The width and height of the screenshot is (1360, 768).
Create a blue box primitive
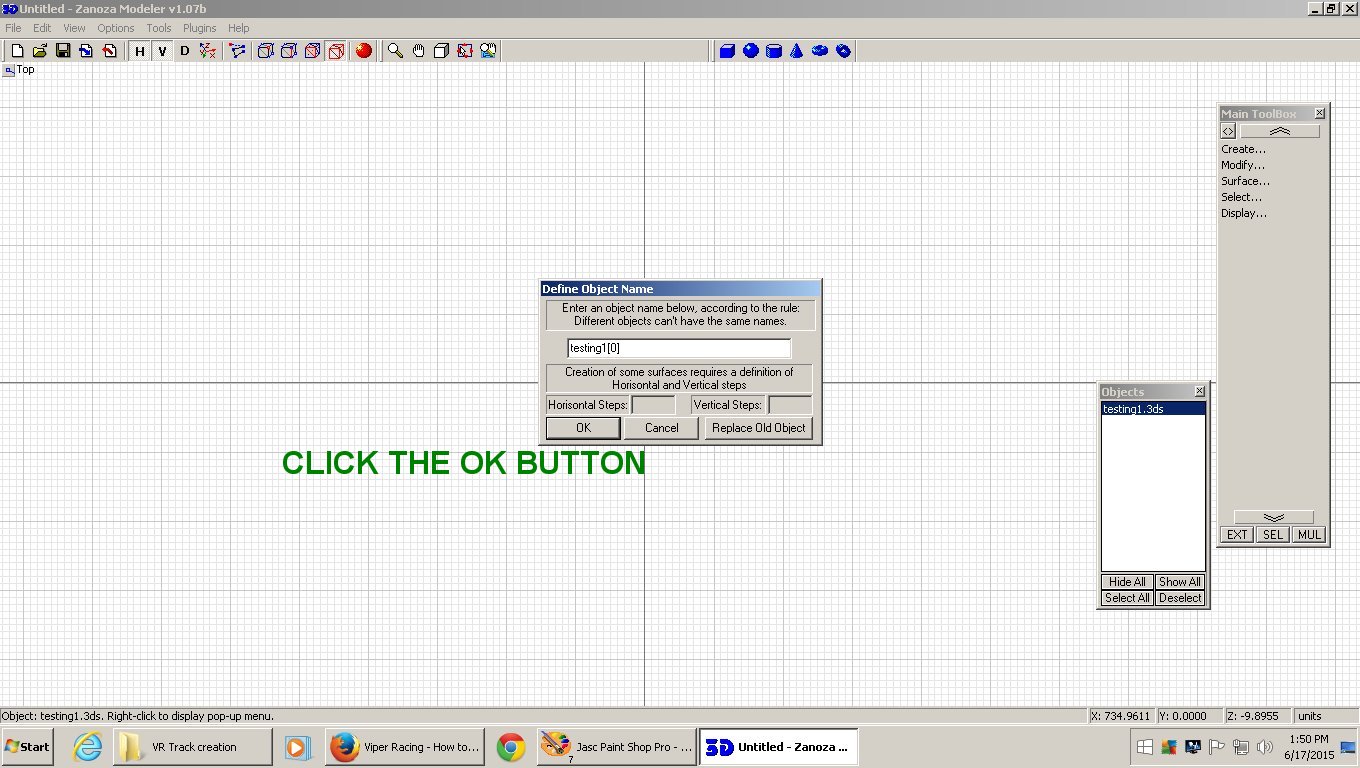tap(727, 51)
